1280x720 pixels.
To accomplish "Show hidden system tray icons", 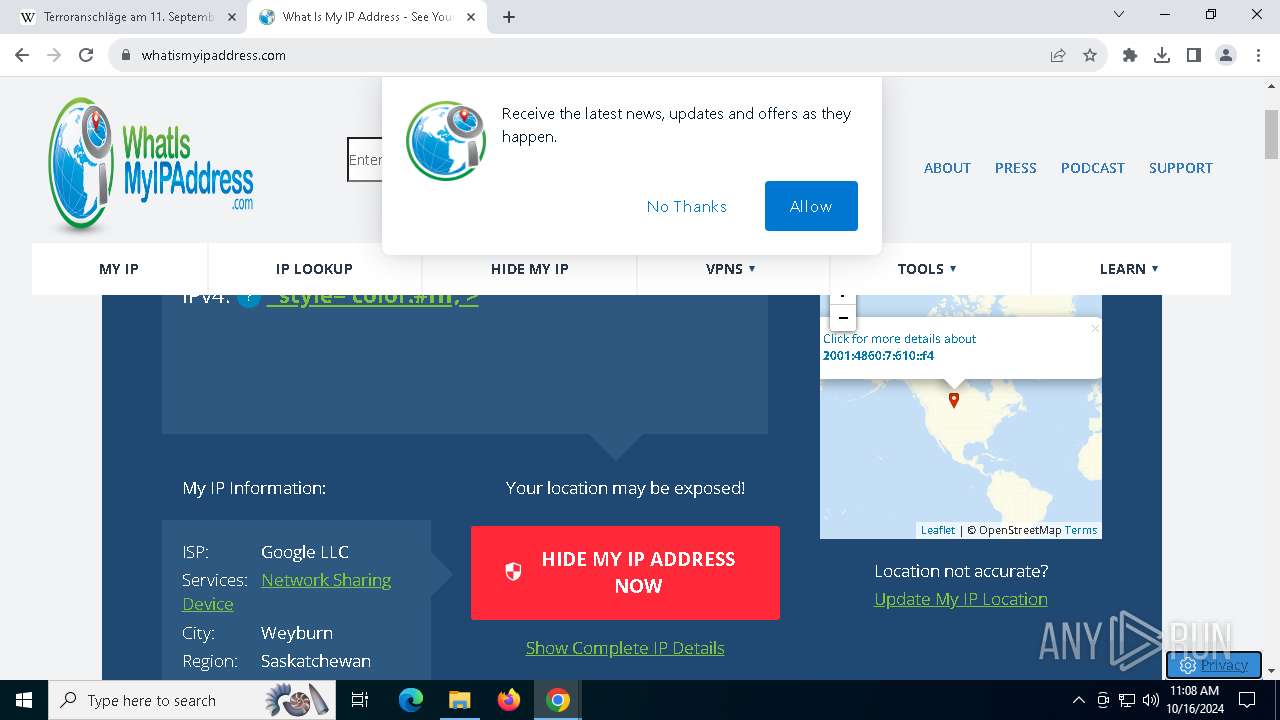I will [1078, 700].
